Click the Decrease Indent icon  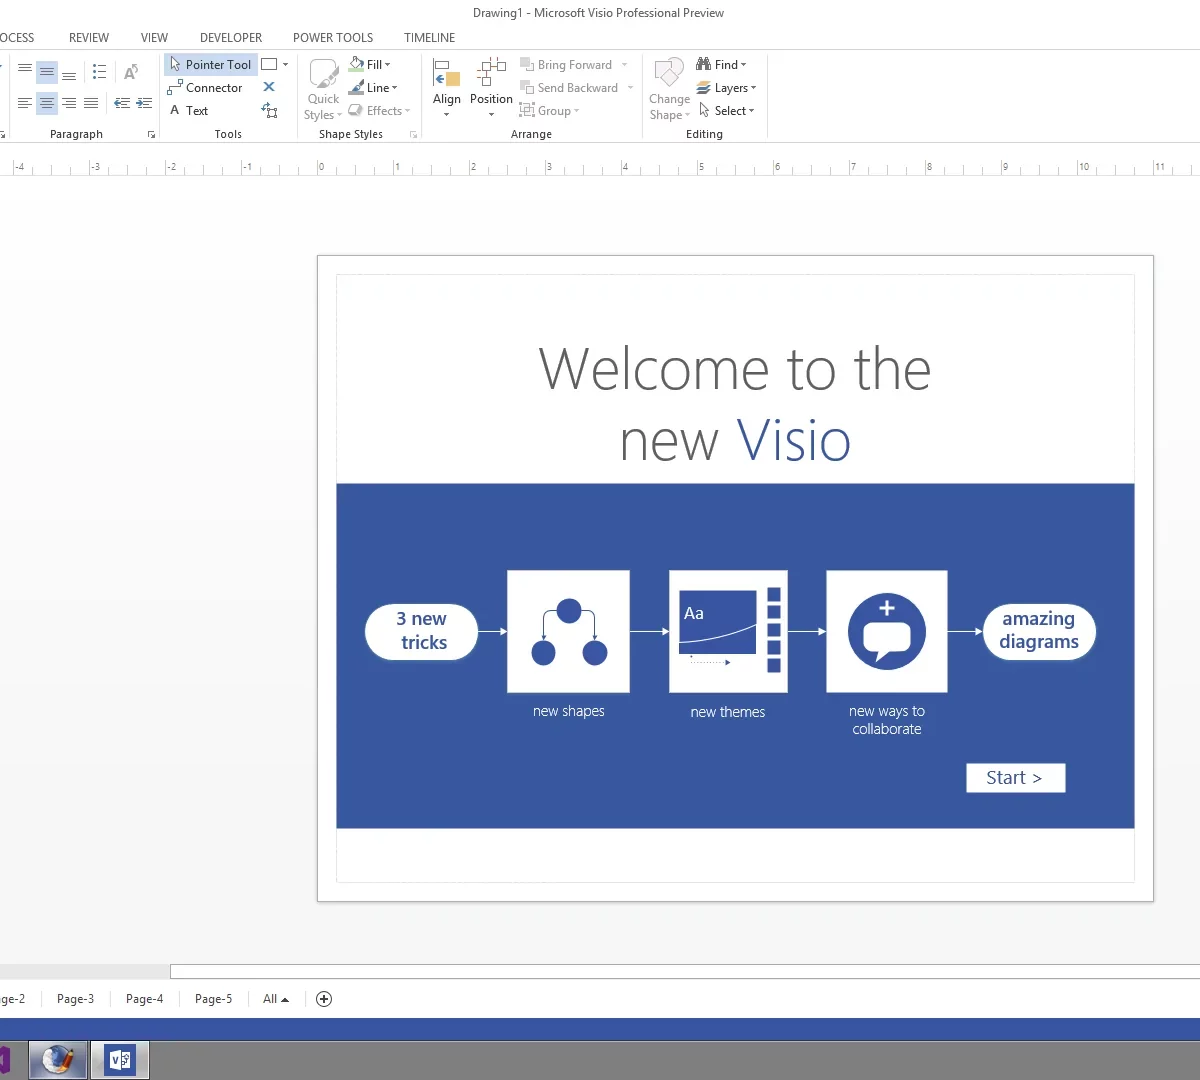pyautogui.click(x=122, y=103)
